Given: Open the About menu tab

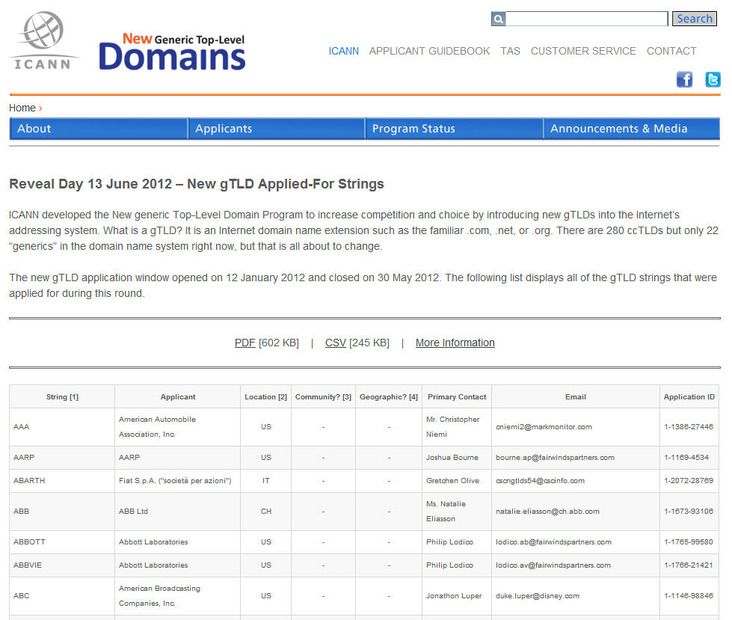Looking at the screenshot, I should (99, 128).
